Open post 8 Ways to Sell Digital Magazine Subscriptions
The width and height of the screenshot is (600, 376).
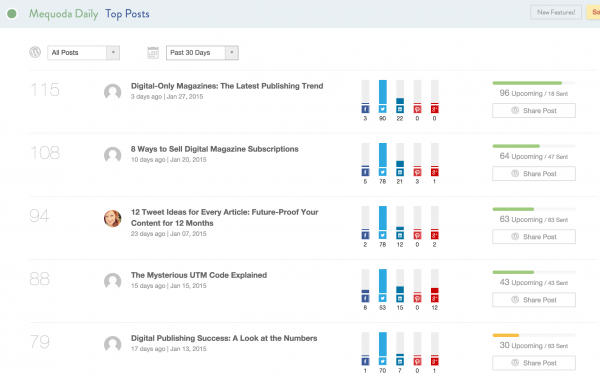(x=215, y=149)
